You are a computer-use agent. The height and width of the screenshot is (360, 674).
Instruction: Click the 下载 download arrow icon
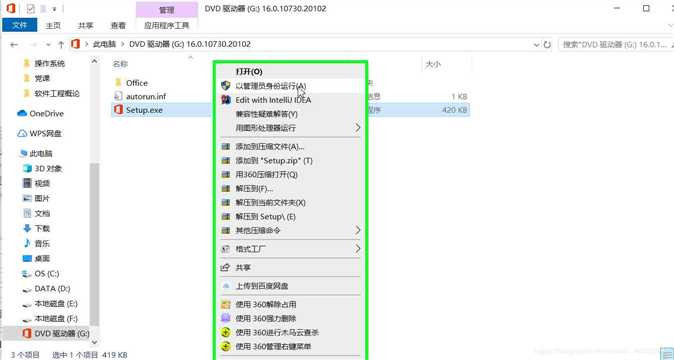pos(27,229)
